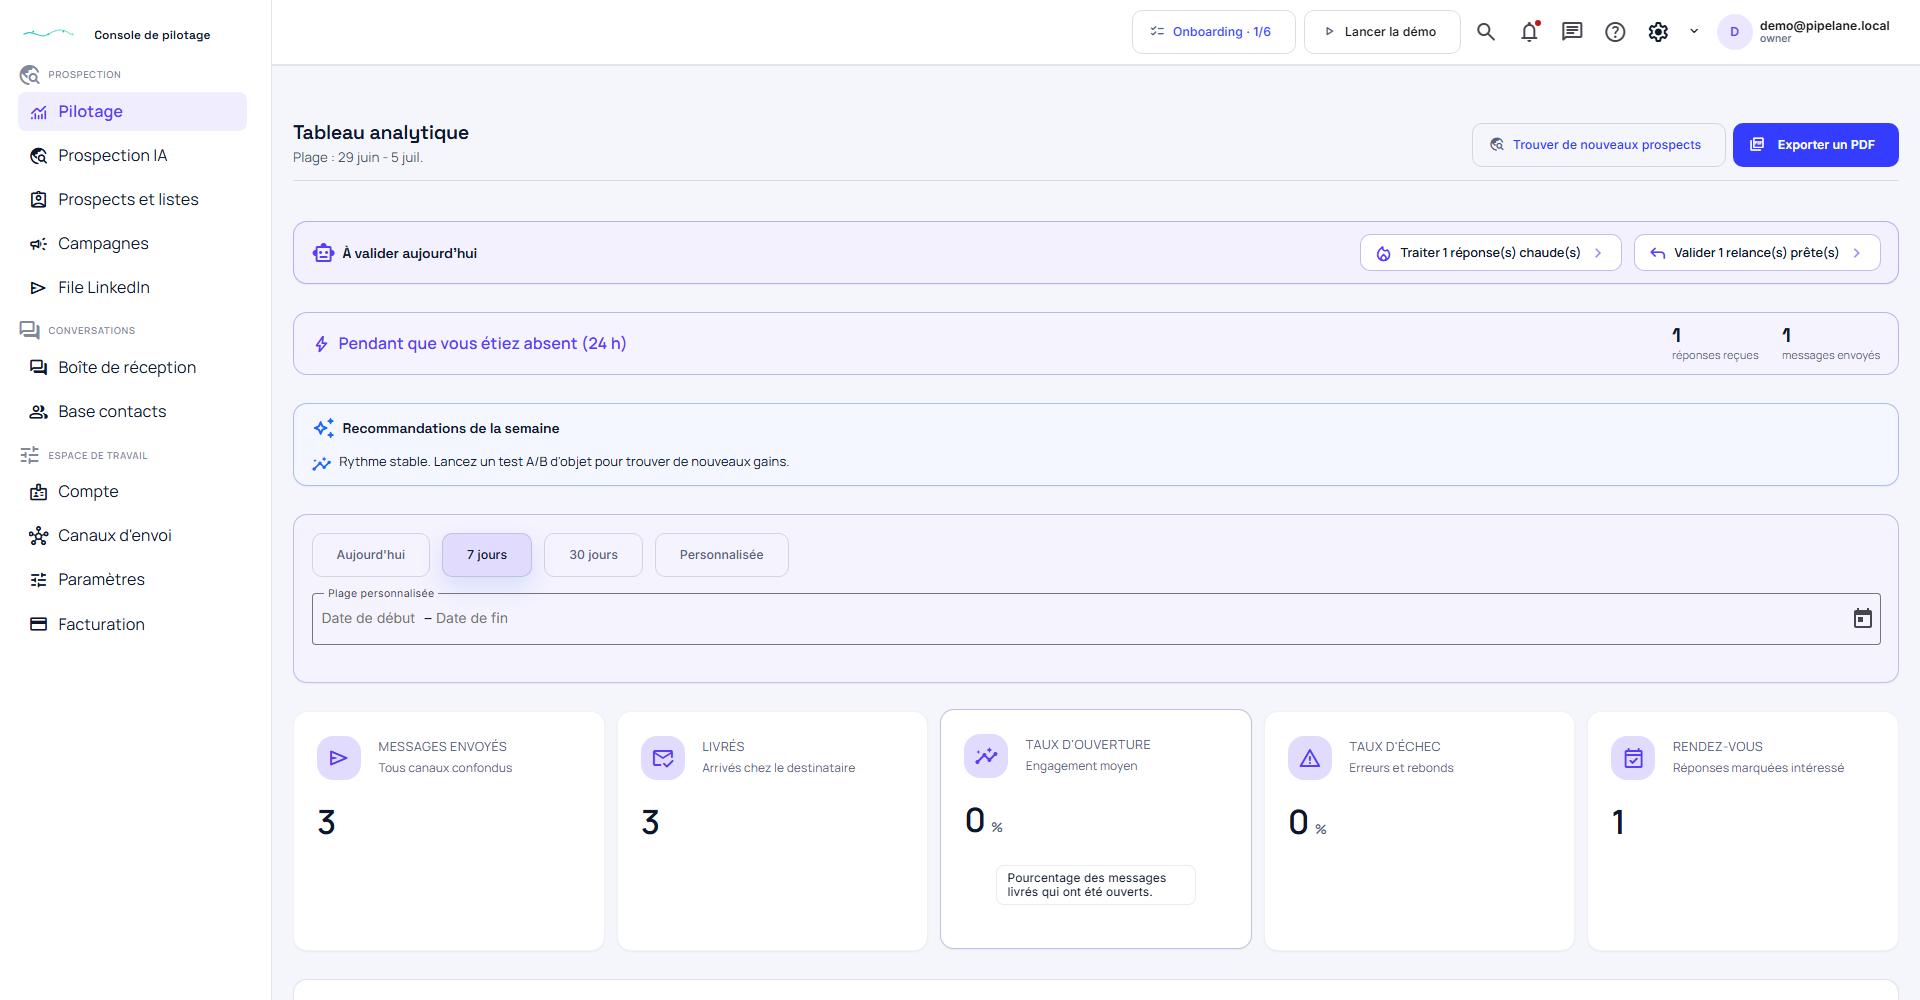Click the user avatar D icon
The image size is (1920, 1000).
point(1734,32)
